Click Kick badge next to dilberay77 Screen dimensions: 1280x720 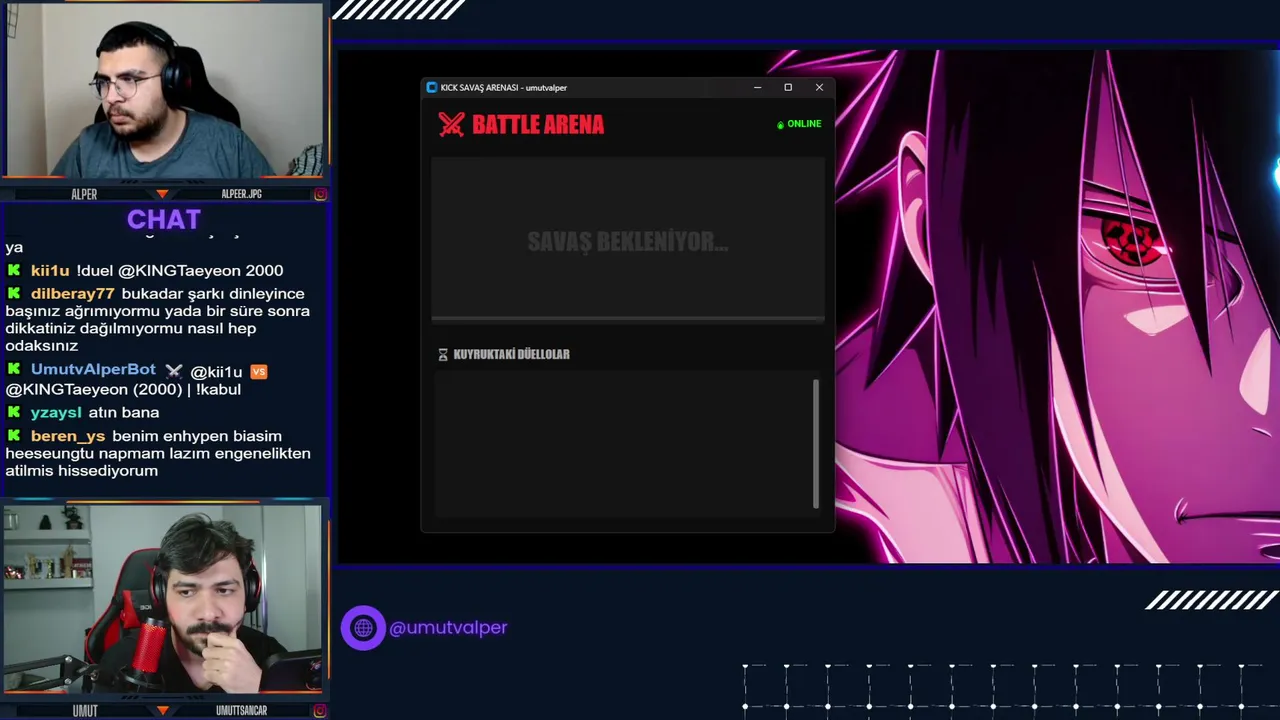[14, 293]
